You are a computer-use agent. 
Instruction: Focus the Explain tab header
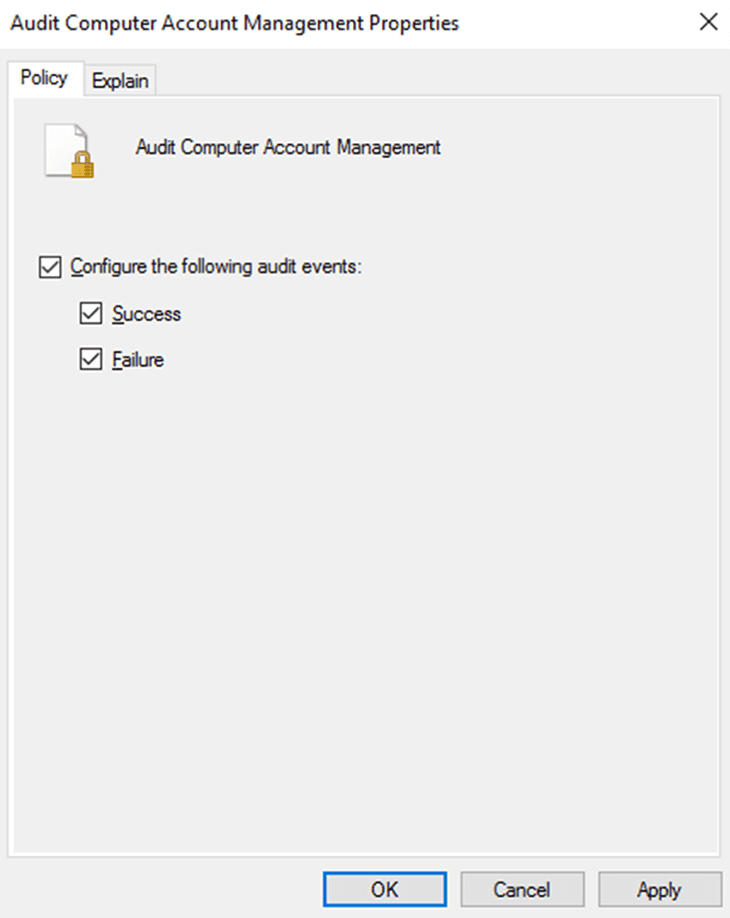point(120,82)
